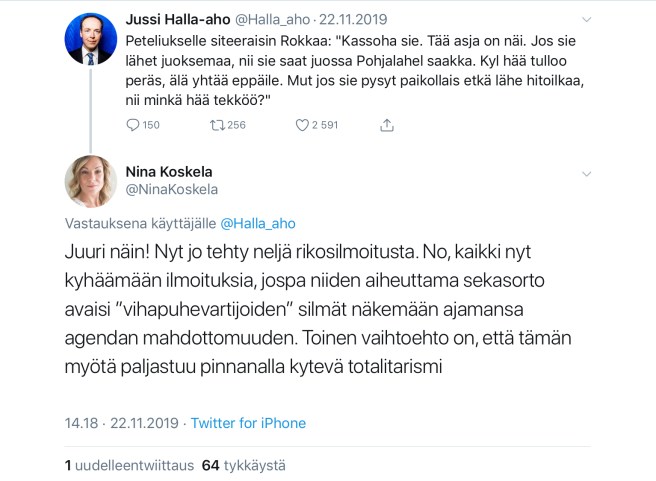Click the 14.18 · 22.11.2019 timestamp
This screenshot has height=481, width=656.
click(121, 423)
